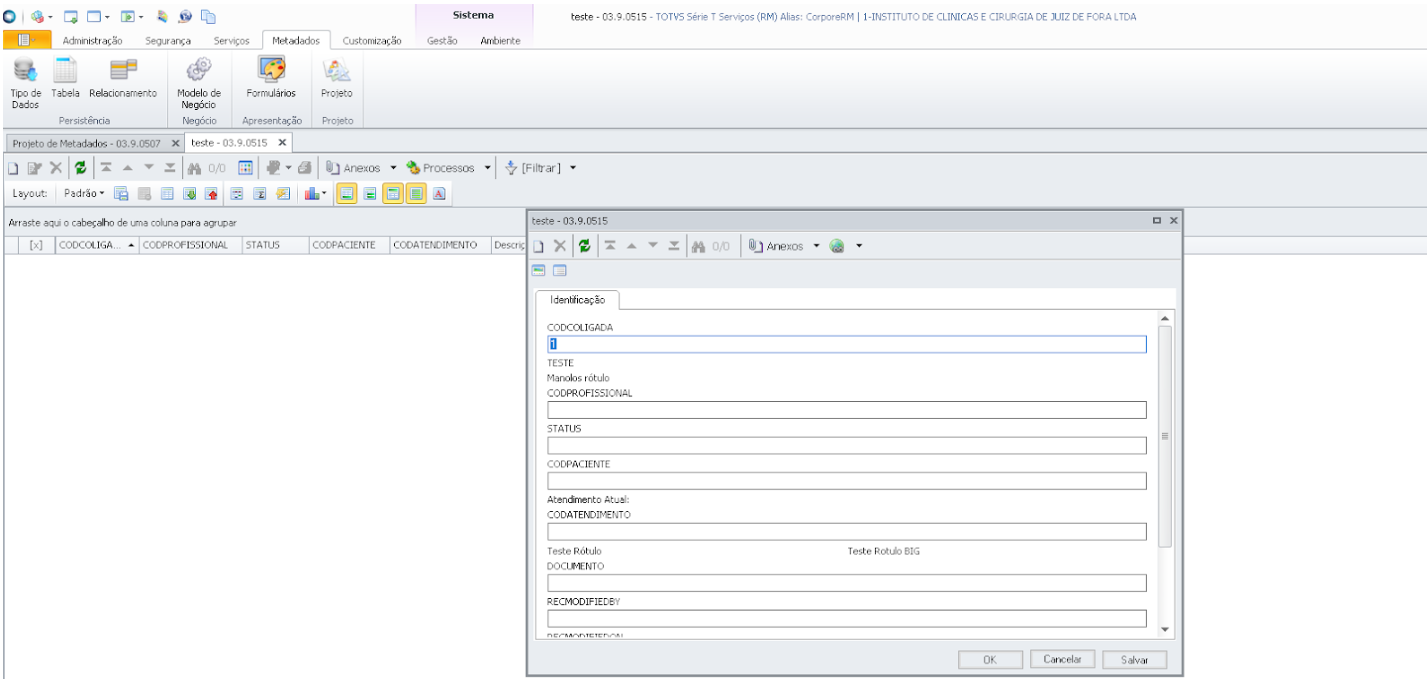1427x679 pixels.
Task: Click first view icon below dialog toolbar
Action: (x=539, y=271)
